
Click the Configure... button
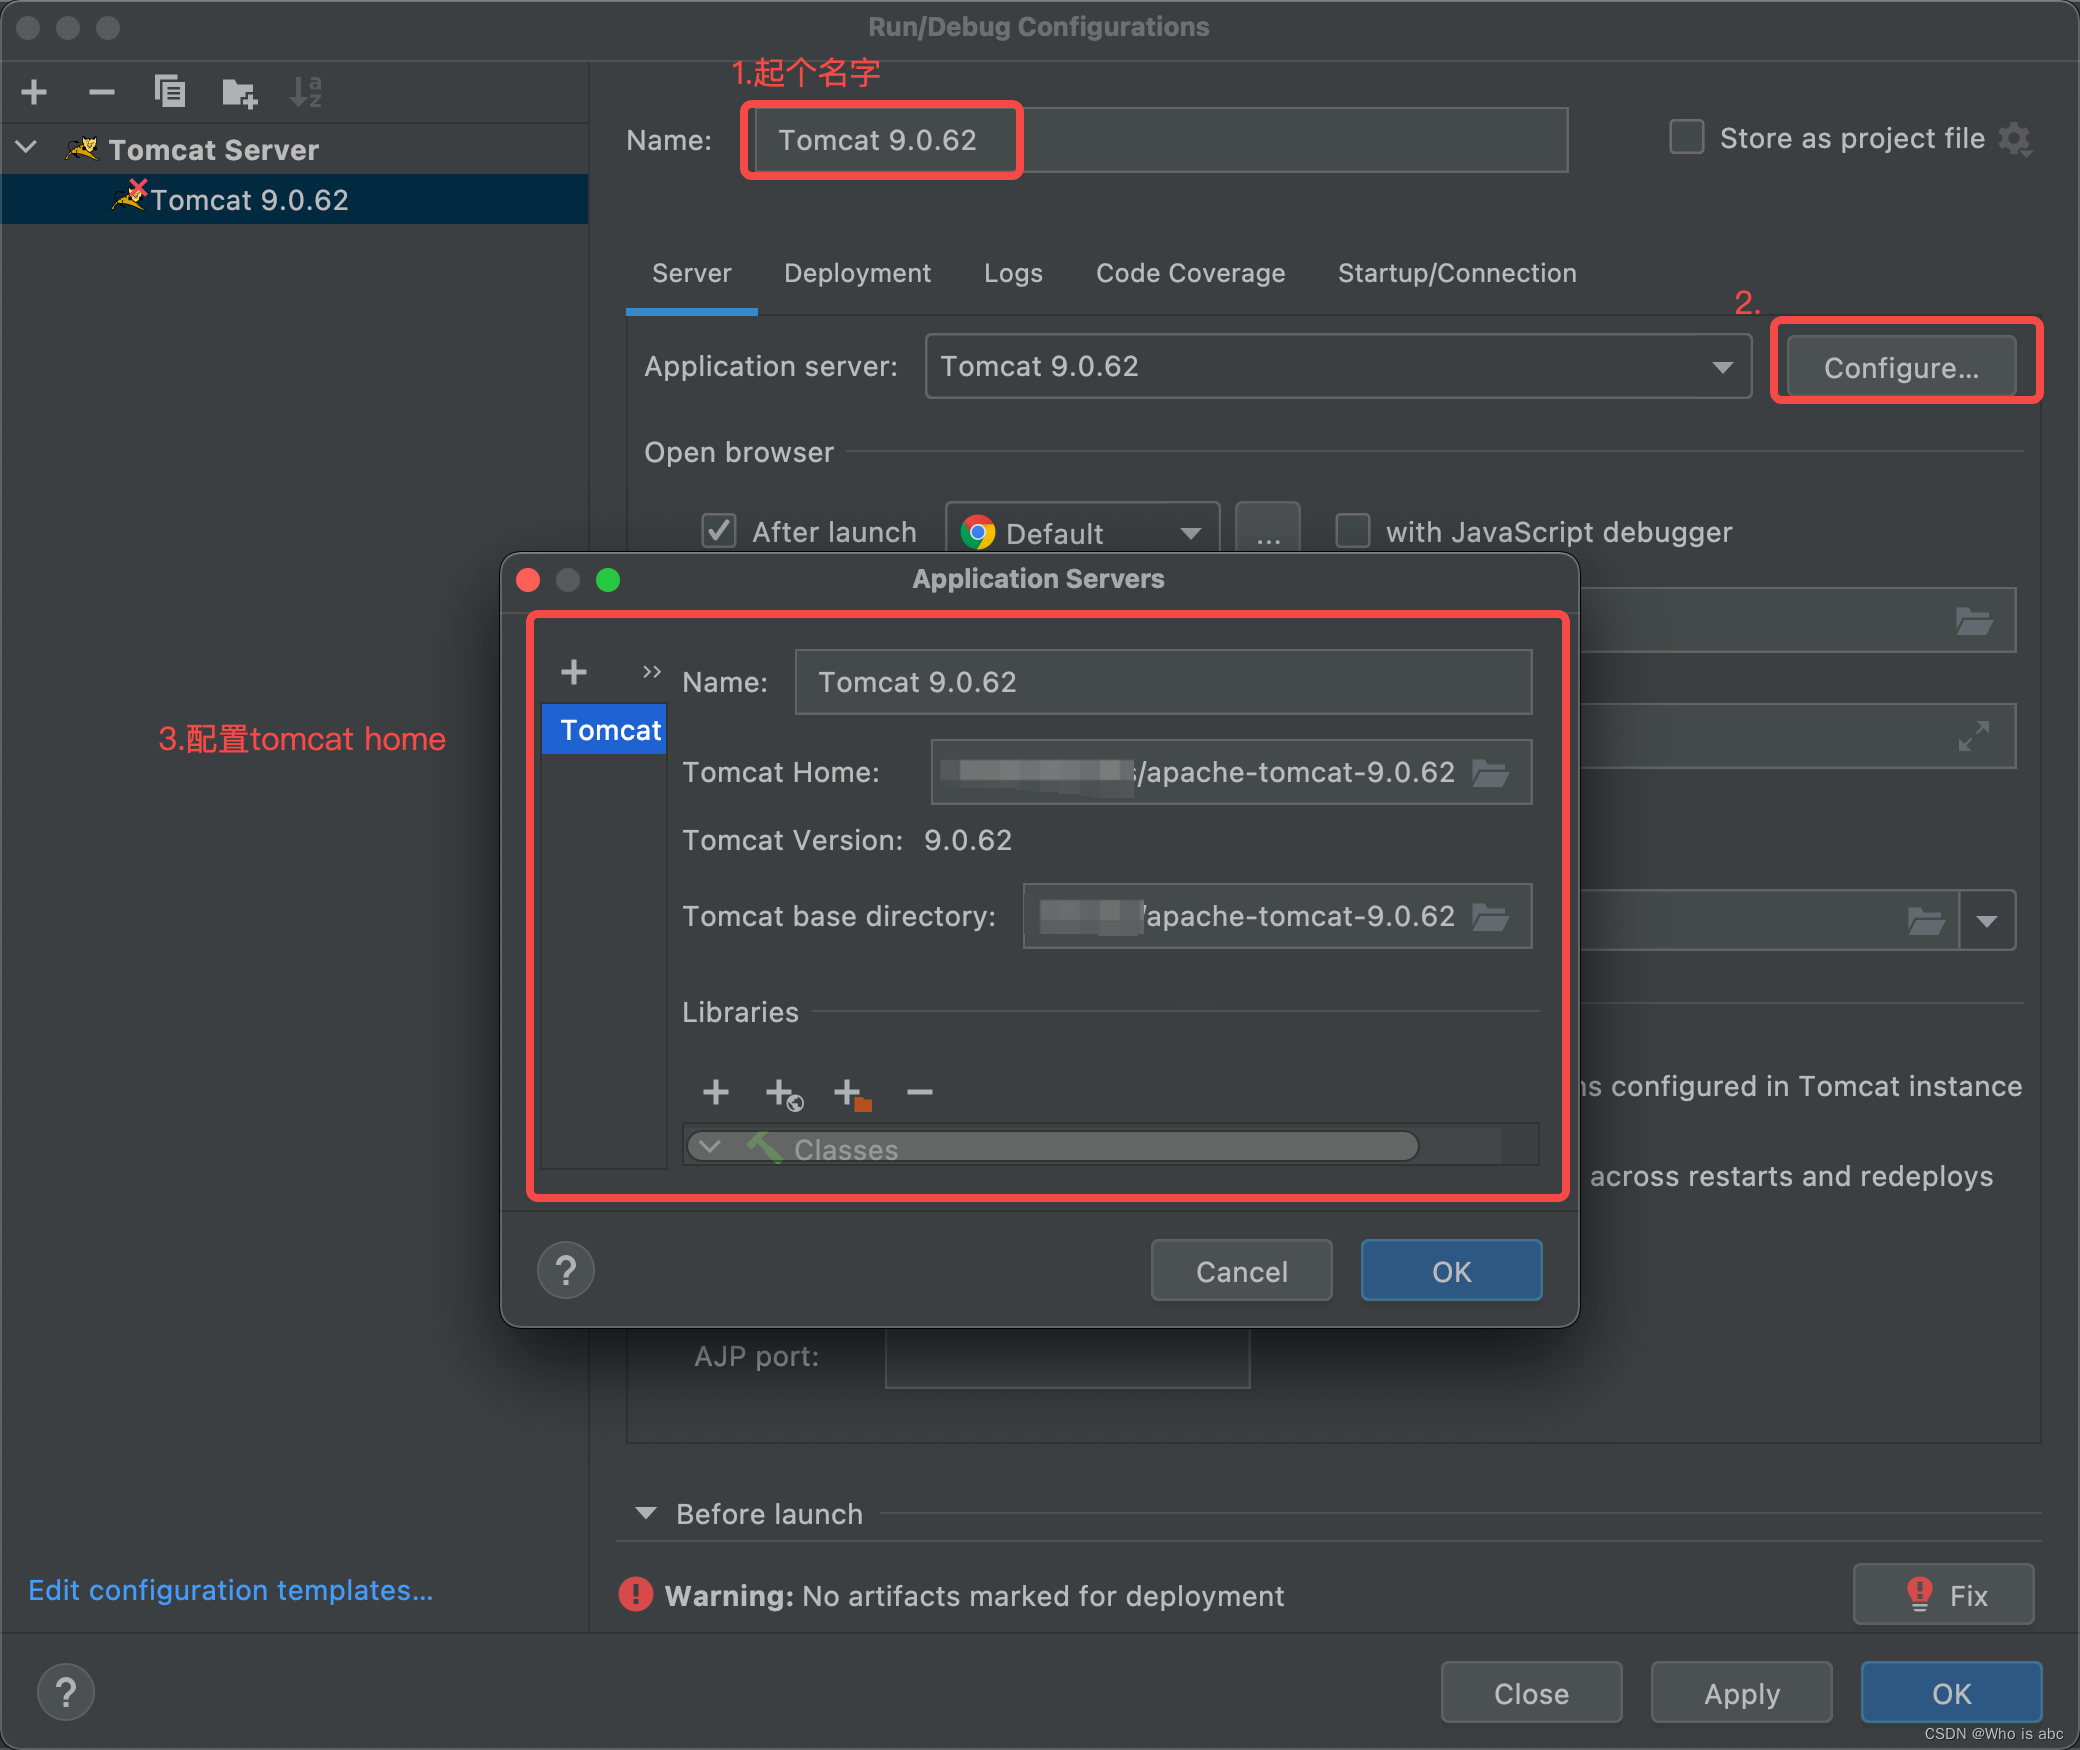pos(1900,367)
